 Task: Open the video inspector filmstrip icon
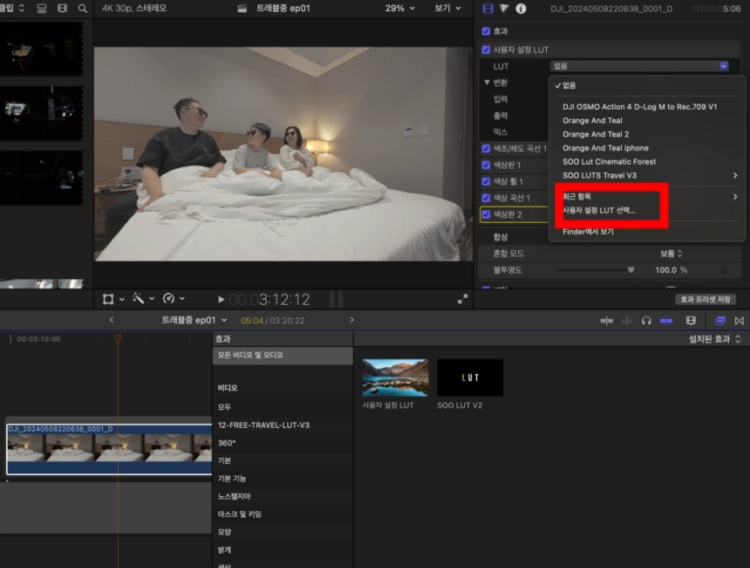(x=488, y=8)
